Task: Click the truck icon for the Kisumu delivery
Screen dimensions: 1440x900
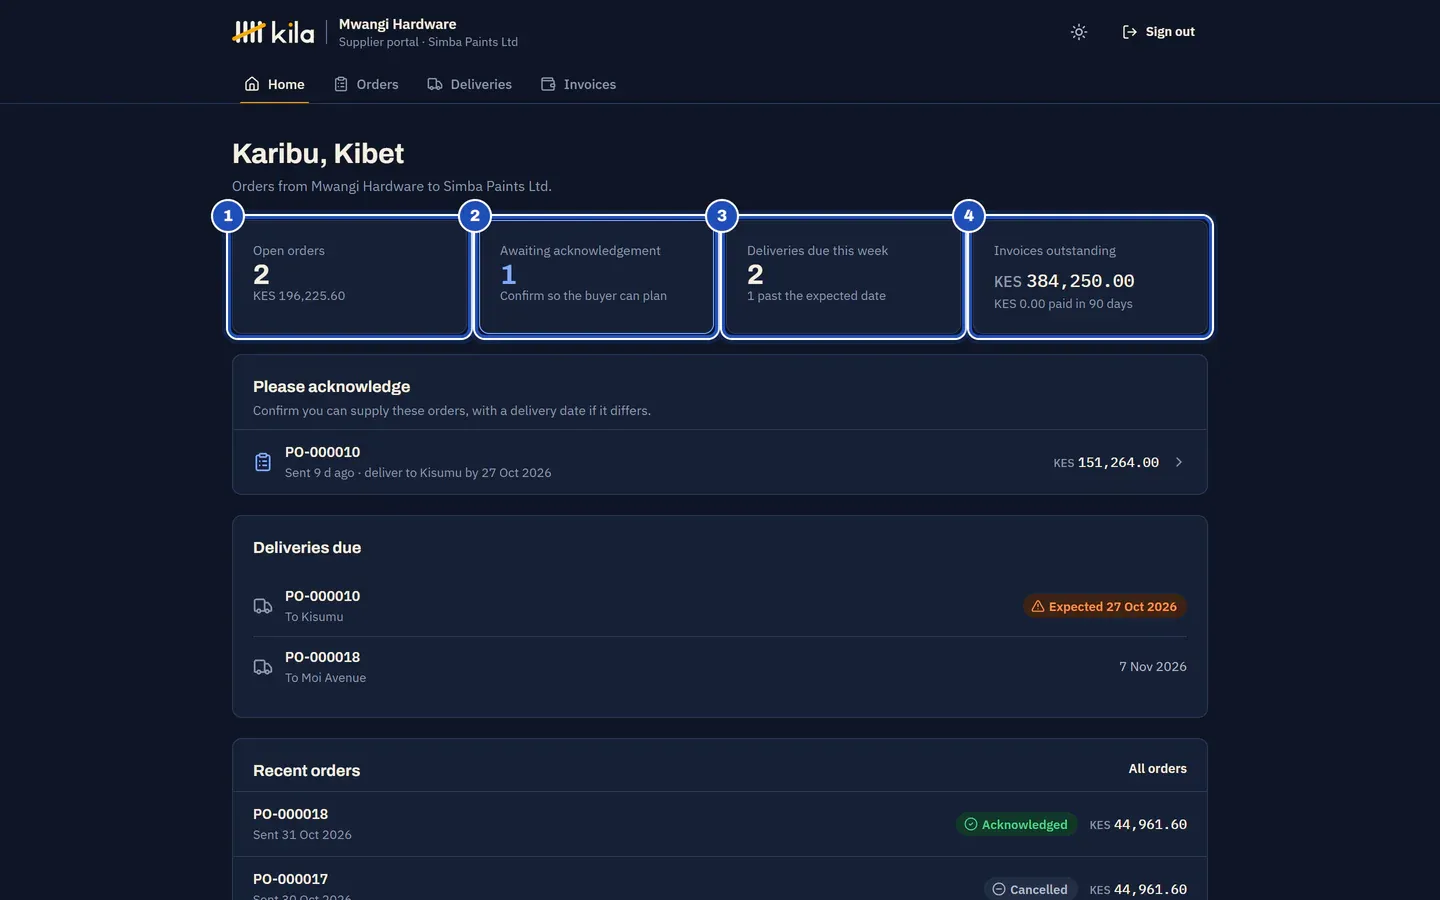Action: [x=263, y=606]
